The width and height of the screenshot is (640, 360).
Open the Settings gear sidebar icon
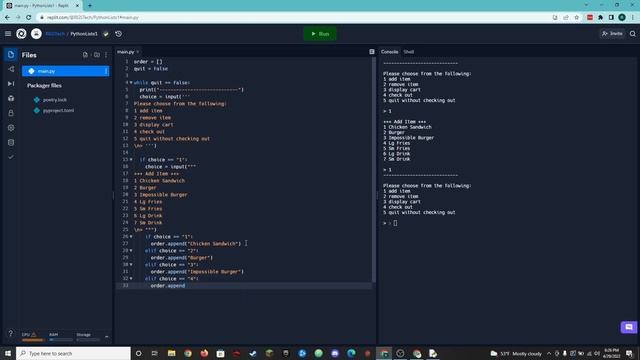[11, 128]
